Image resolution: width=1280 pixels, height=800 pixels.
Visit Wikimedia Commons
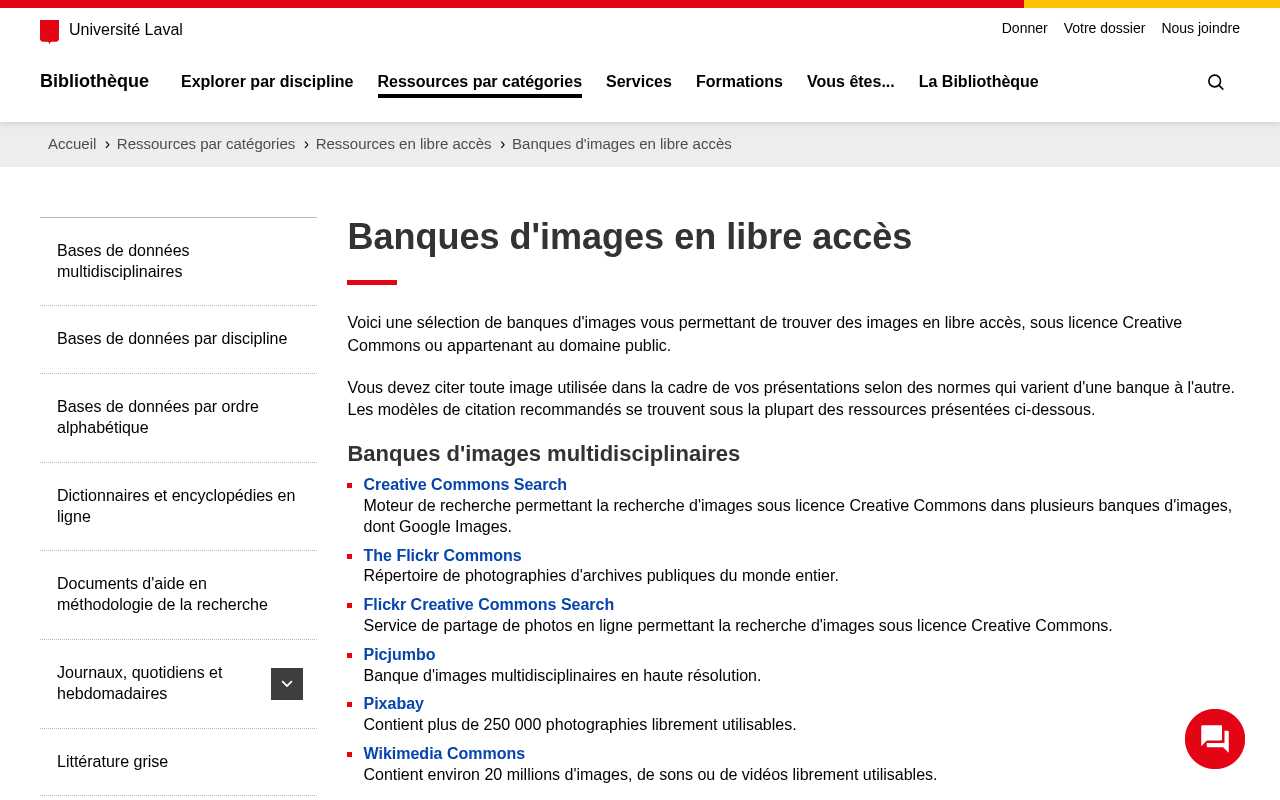444,753
